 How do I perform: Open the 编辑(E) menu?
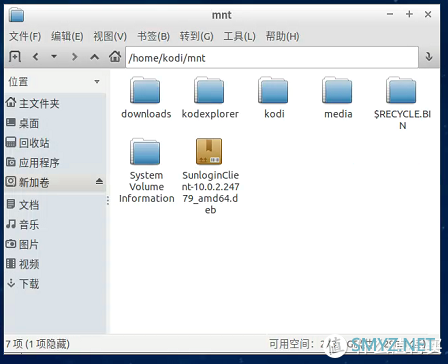tap(67, 36)
